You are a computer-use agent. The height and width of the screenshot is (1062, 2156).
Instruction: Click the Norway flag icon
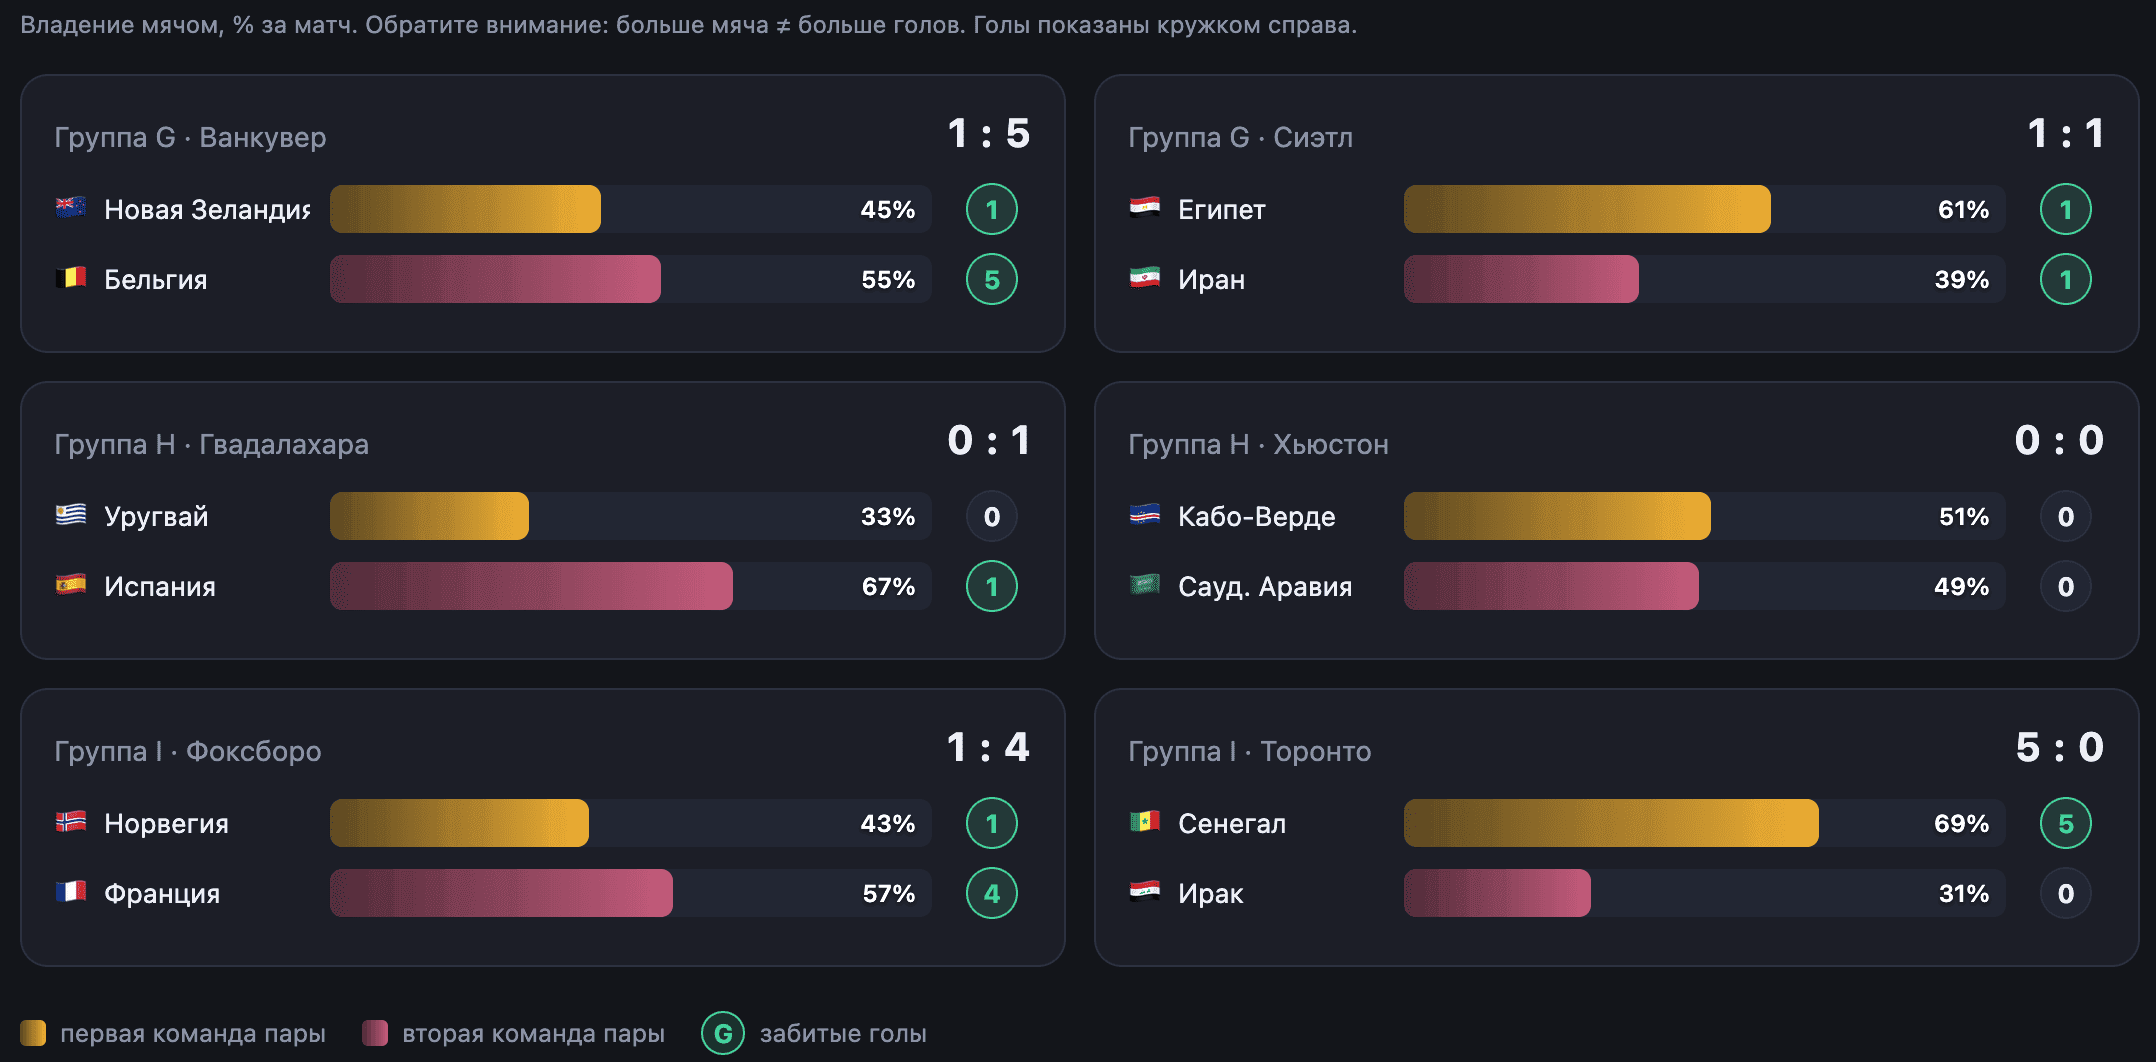coord(70,822)
